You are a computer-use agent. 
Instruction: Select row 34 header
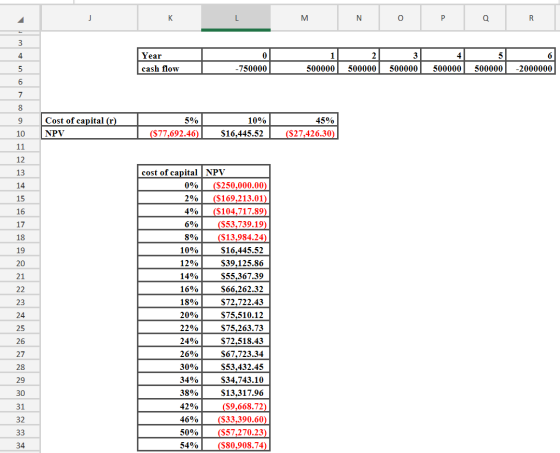20,445
